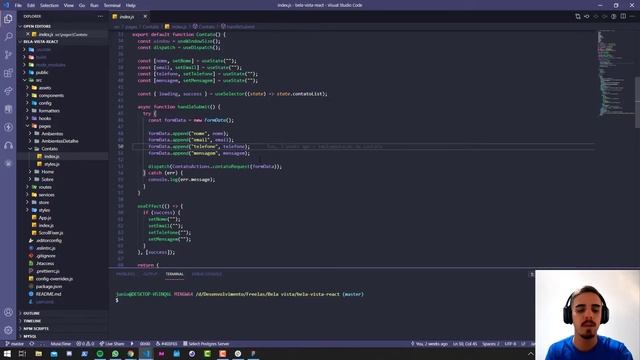Open the Live Share activity bar icon

point(8,91)
